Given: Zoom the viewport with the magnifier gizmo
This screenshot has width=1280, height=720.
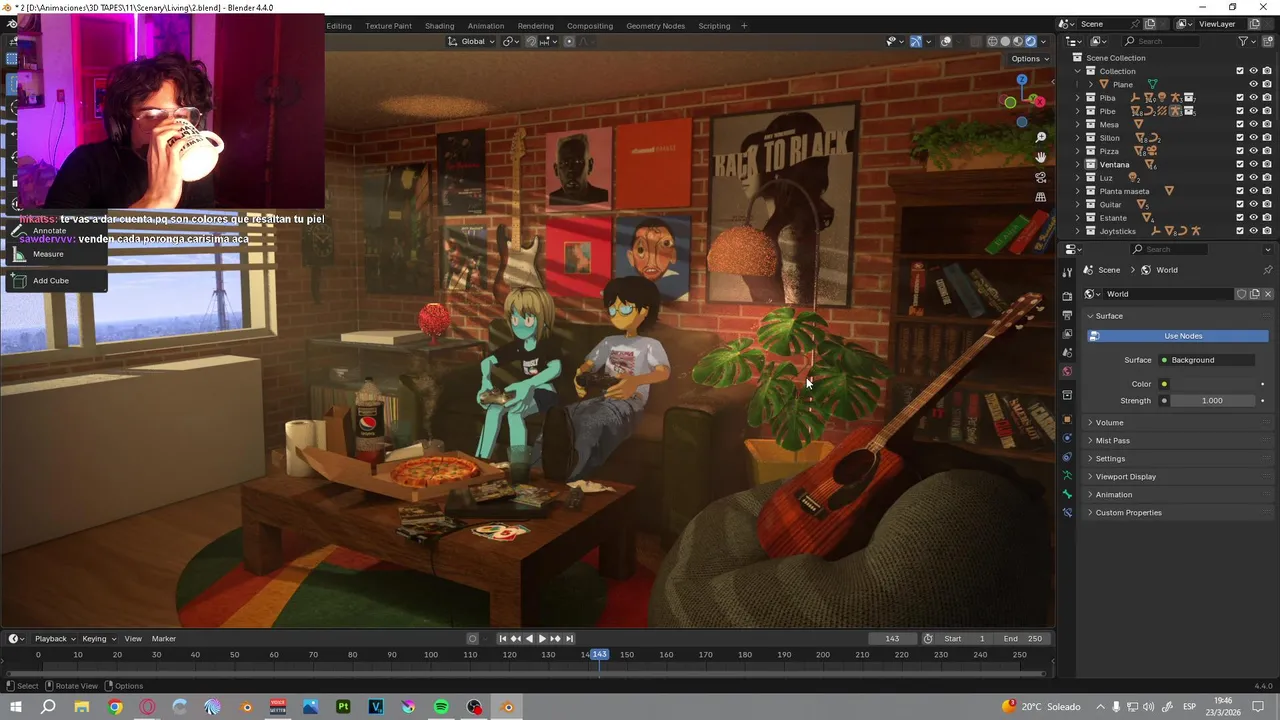Looking at the screenshot, I should [x=1041, y=137].
